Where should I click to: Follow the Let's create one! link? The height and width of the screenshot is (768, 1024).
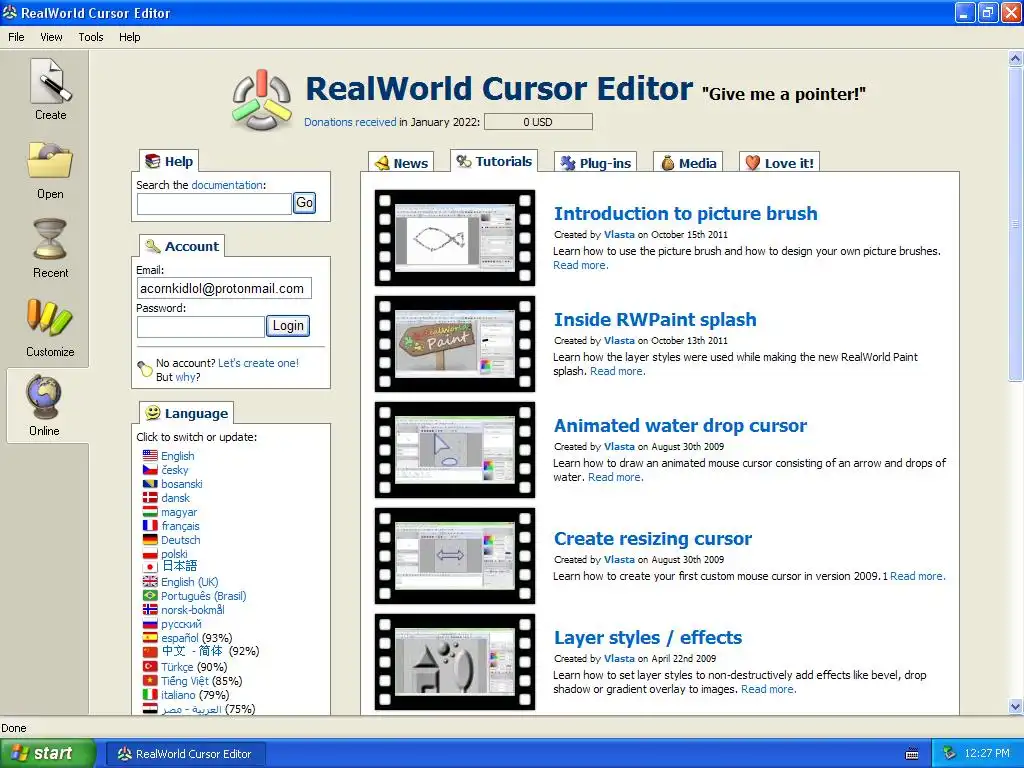tap(258, 363)
